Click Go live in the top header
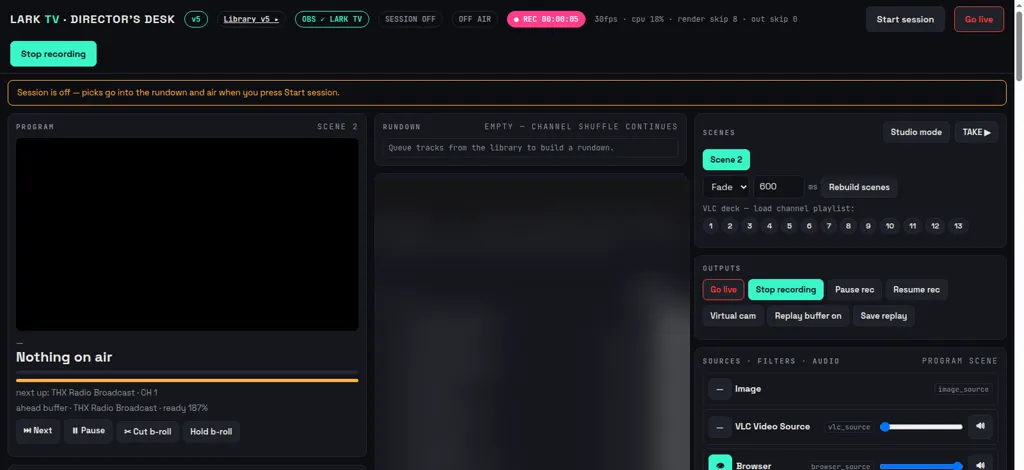The image size is (1024, 470). (x=979, y=20)
